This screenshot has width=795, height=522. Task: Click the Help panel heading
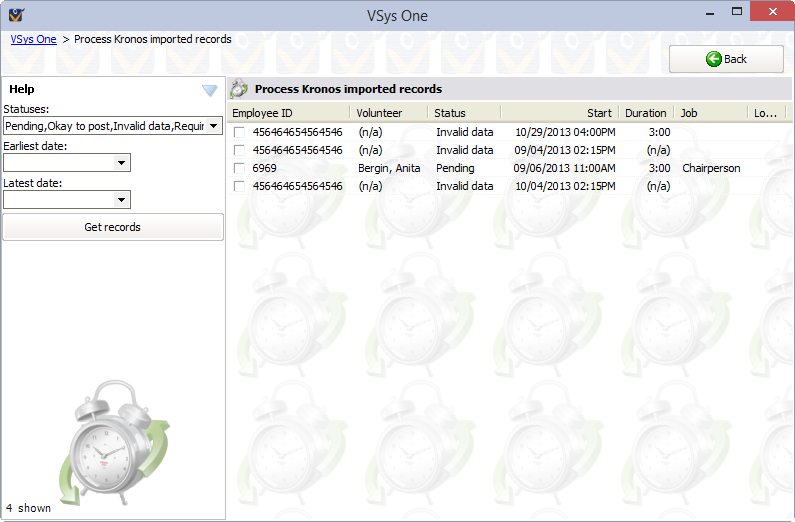click(22, 89)
